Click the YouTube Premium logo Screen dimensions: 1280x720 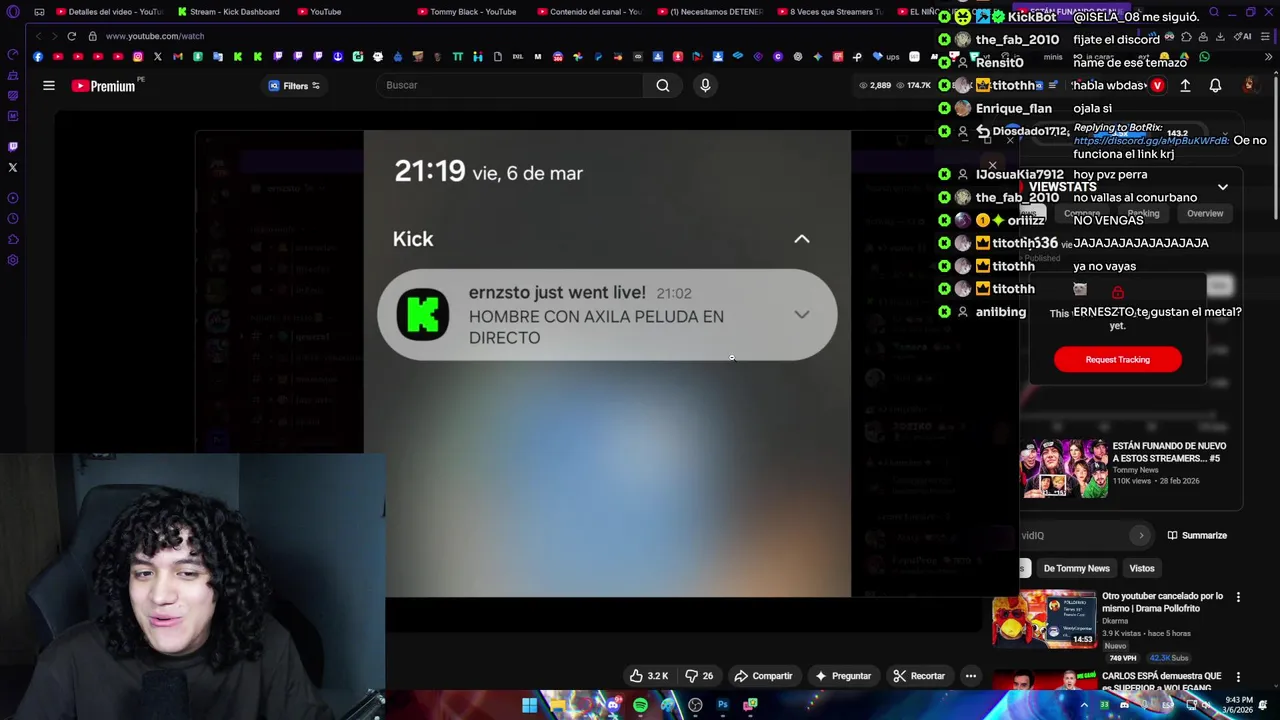point(104,86)
